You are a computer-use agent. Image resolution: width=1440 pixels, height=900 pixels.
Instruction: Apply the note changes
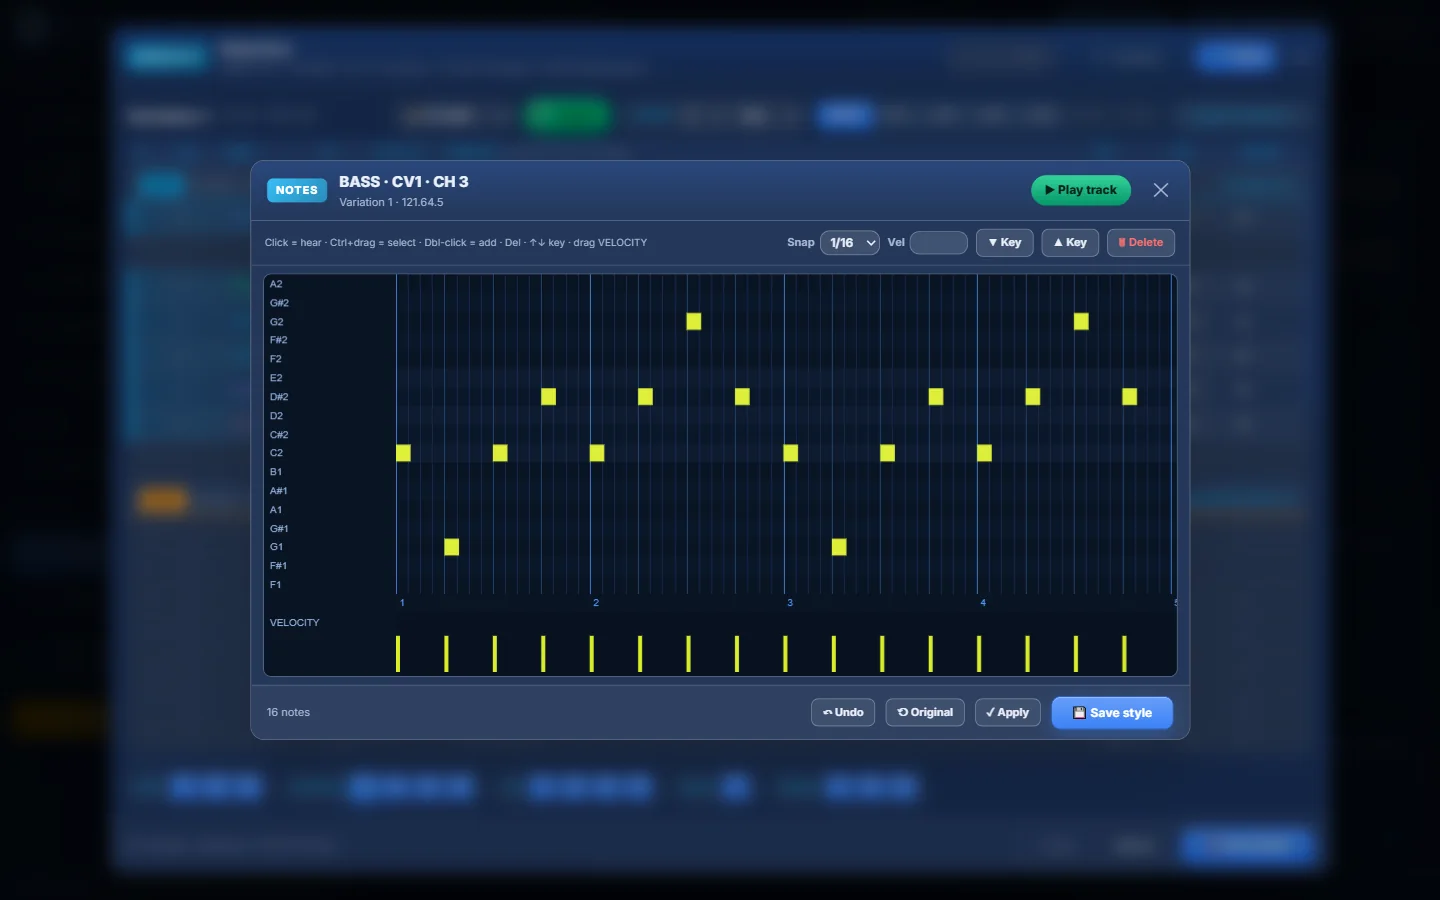point(1008,713)
